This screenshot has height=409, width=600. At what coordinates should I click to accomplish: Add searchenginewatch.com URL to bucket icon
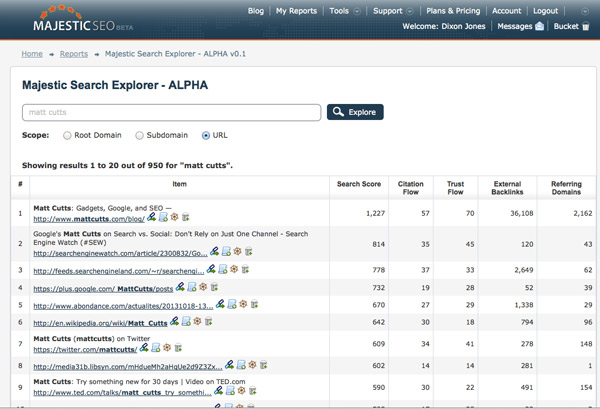[249, 251]
